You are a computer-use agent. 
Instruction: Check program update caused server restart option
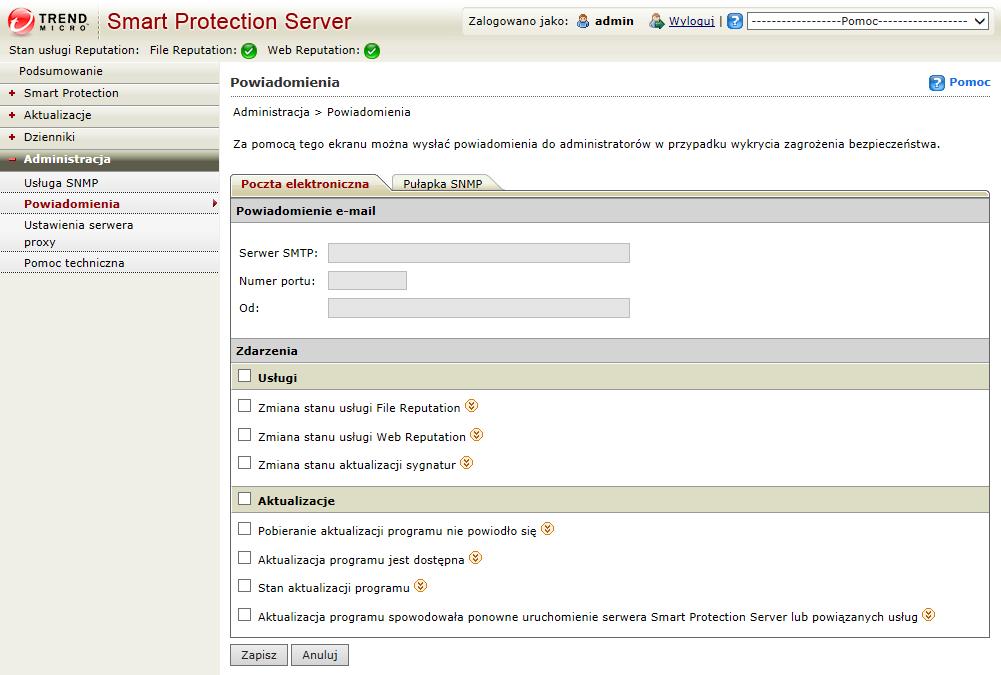[x=245, y=614]
